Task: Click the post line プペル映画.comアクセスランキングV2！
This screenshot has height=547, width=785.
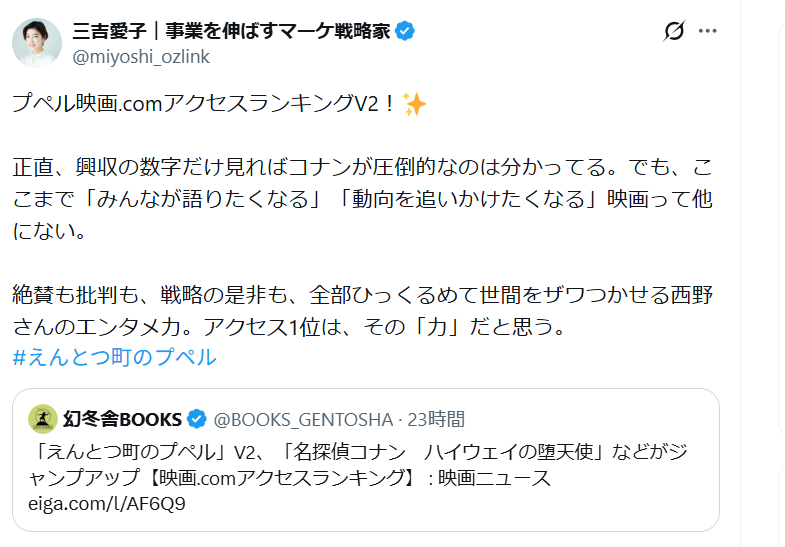Action: (205, 104)
